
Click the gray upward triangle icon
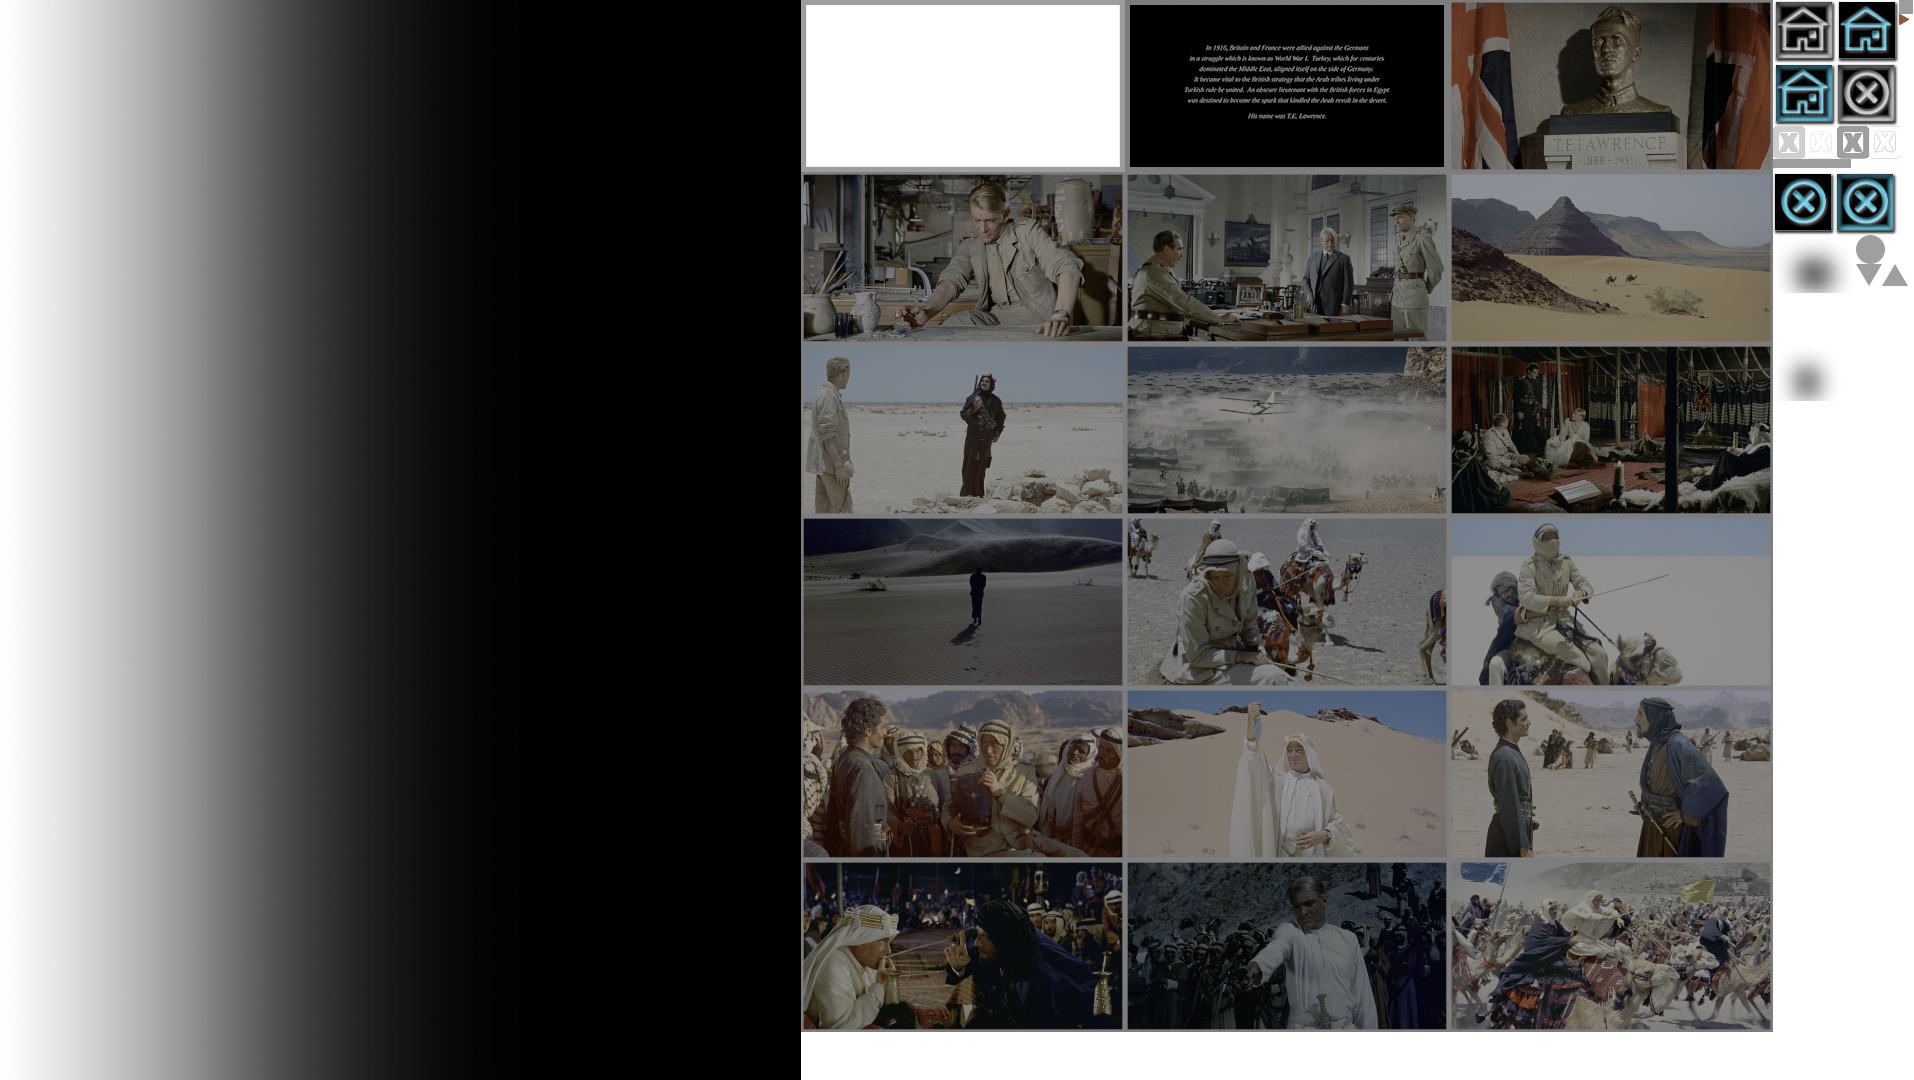tap(1895, 275)
